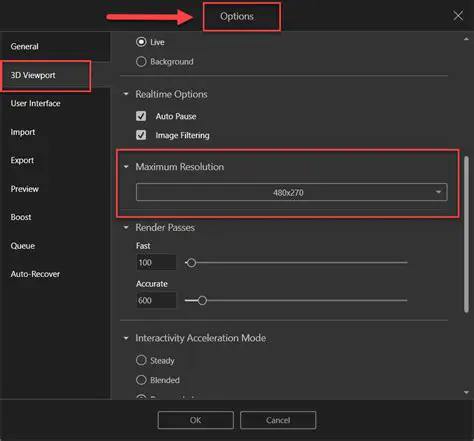Select the Steady acceleration mode
The image size is (474, 441).
pyautogui.click(x=141, y=360)
